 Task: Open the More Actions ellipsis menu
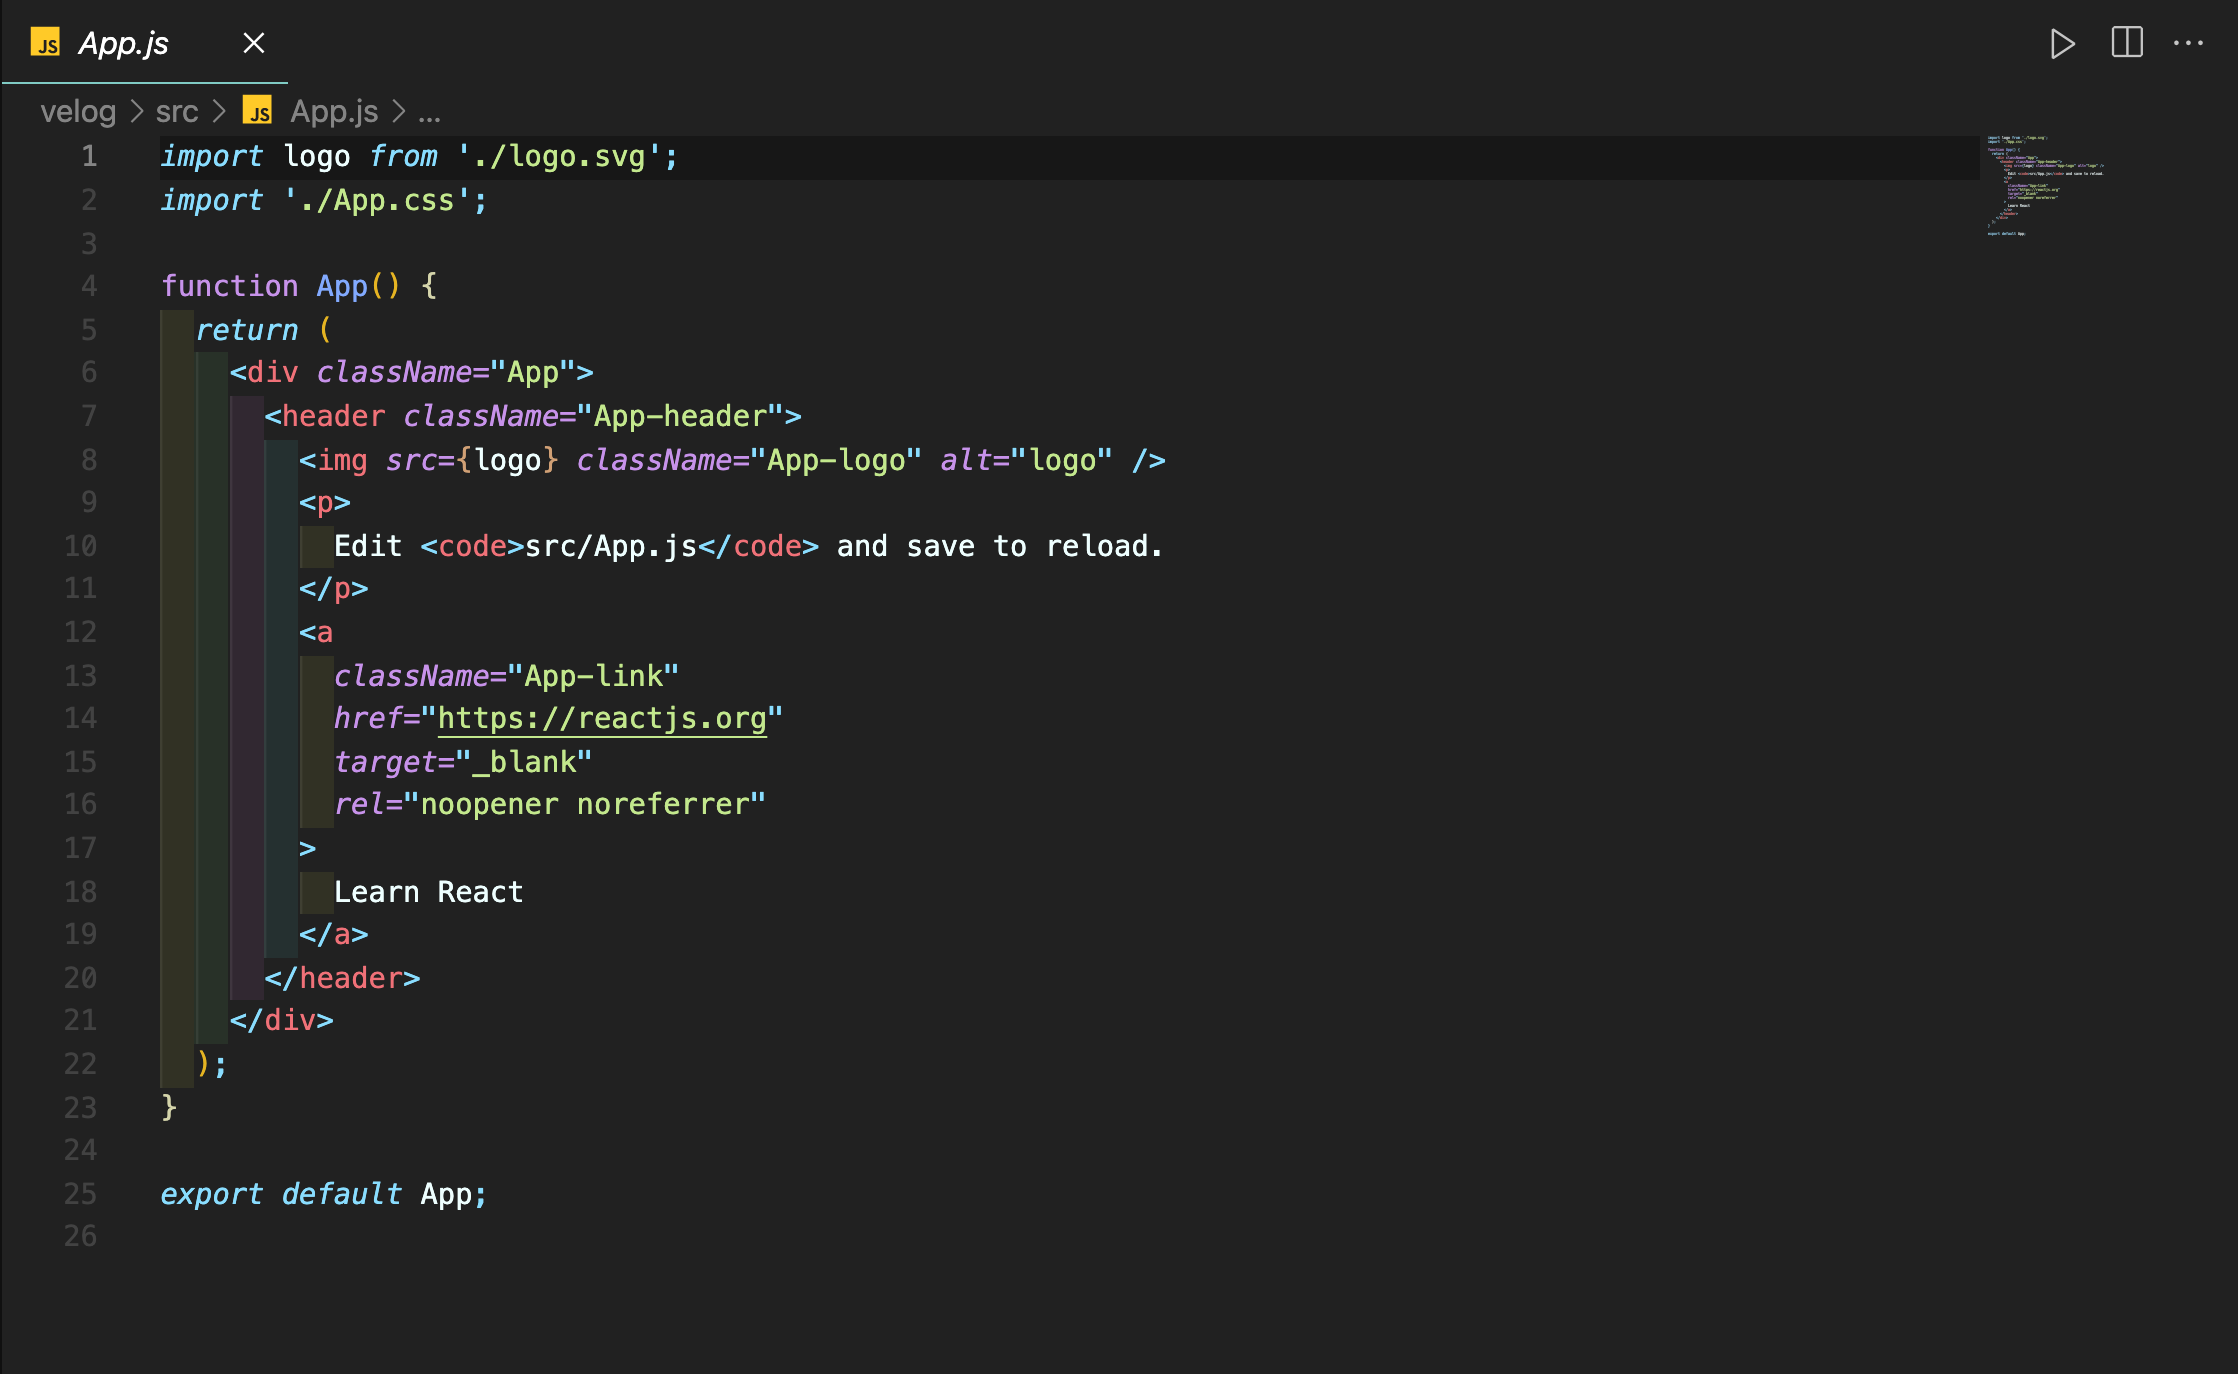click(2189, 43)
